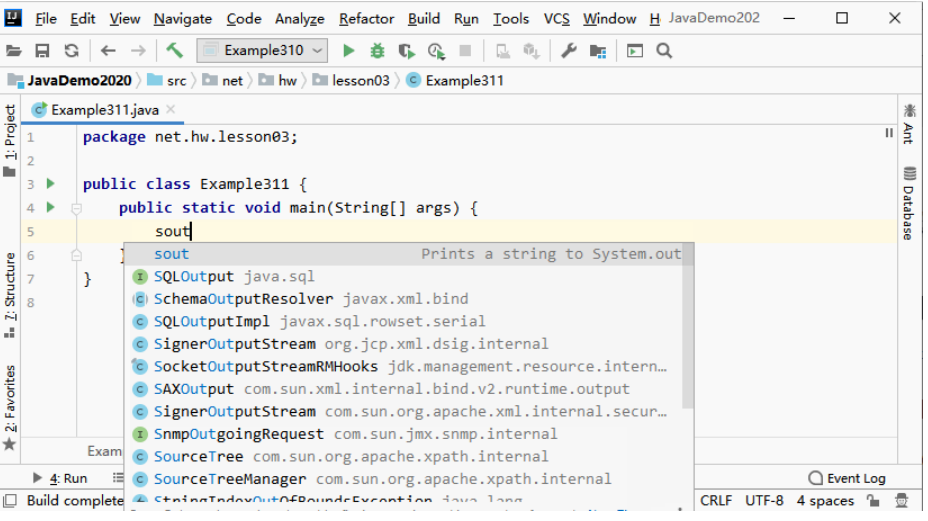The image size is (928, 521).
Task: Collapse the main method fold marker
Action: pyautogui.click(x=76, y=208)
